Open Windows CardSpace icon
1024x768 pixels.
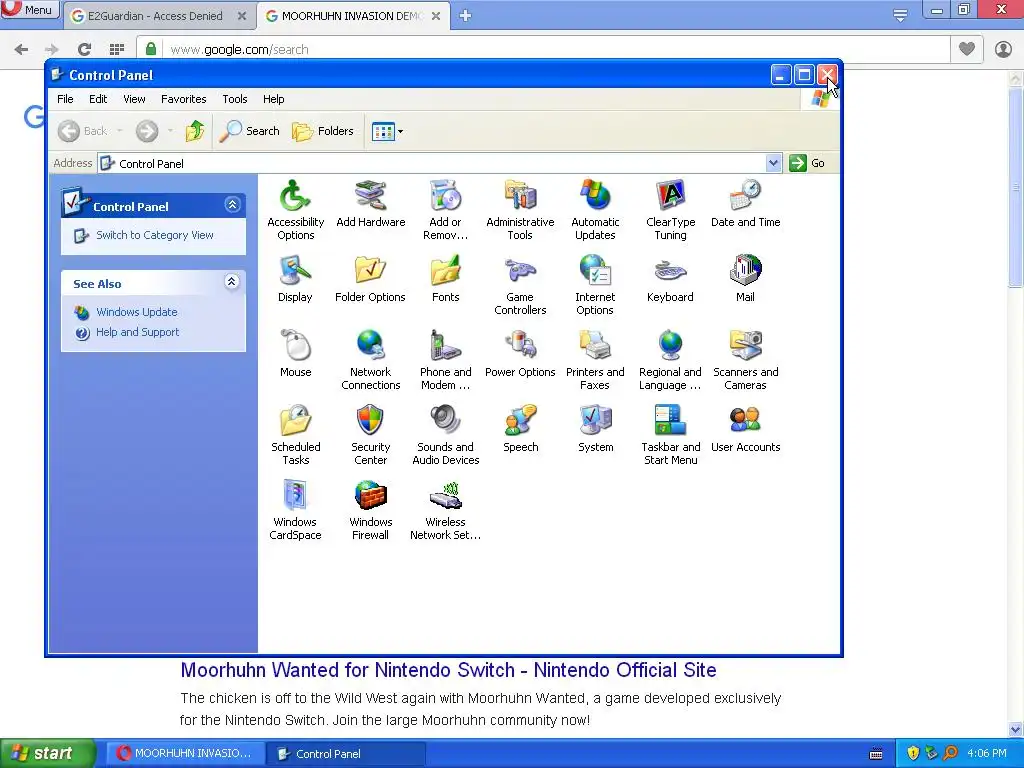tap(295, 510)
